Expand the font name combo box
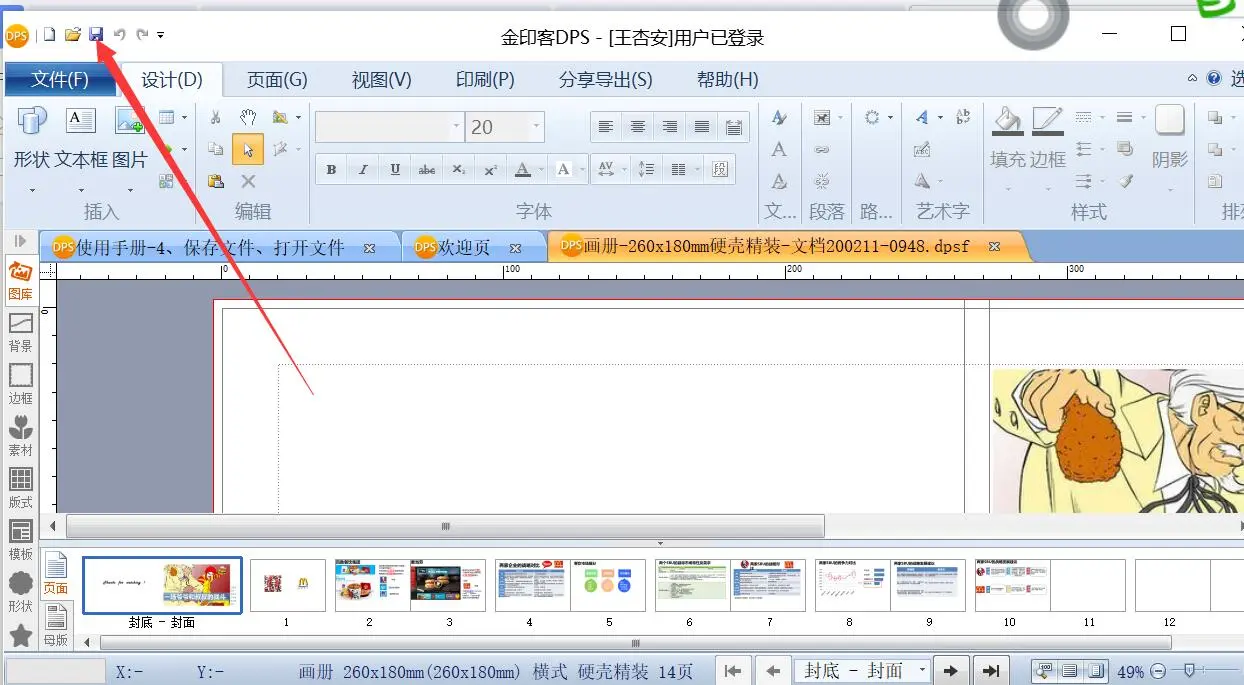 tap(456, 127)
